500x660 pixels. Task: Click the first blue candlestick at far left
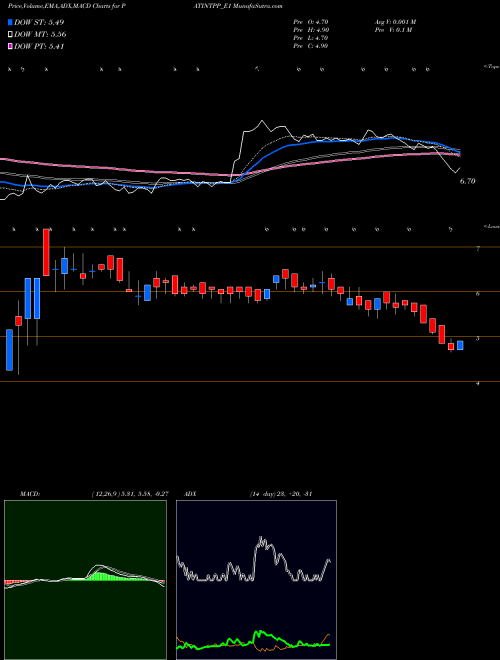(x=9, y=350)
